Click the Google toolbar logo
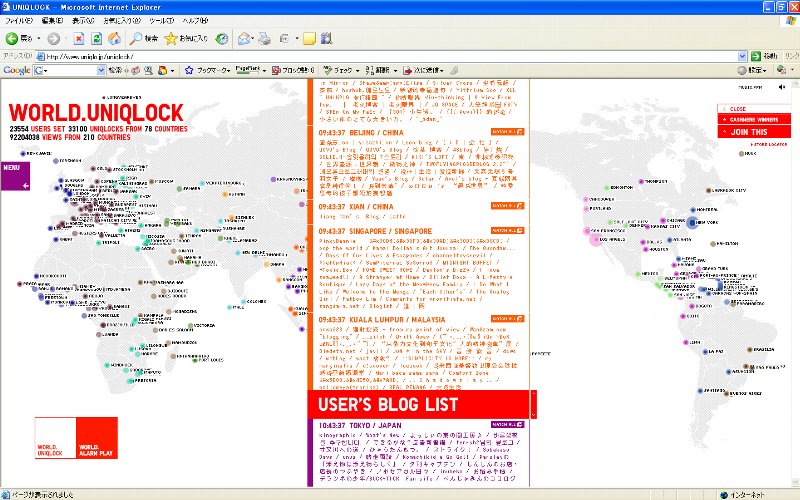The height and width of the screenshot is (500, 800). (x=17, y=70)
